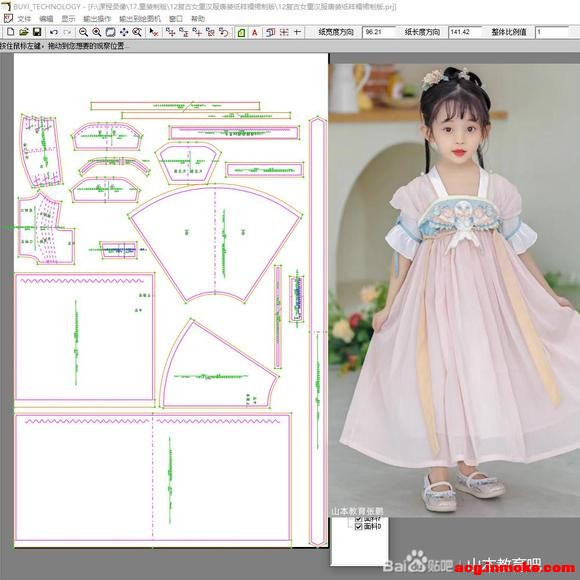Select the rotate piece toolbar icon
The image size is (580, 580).
coord(223,32)
